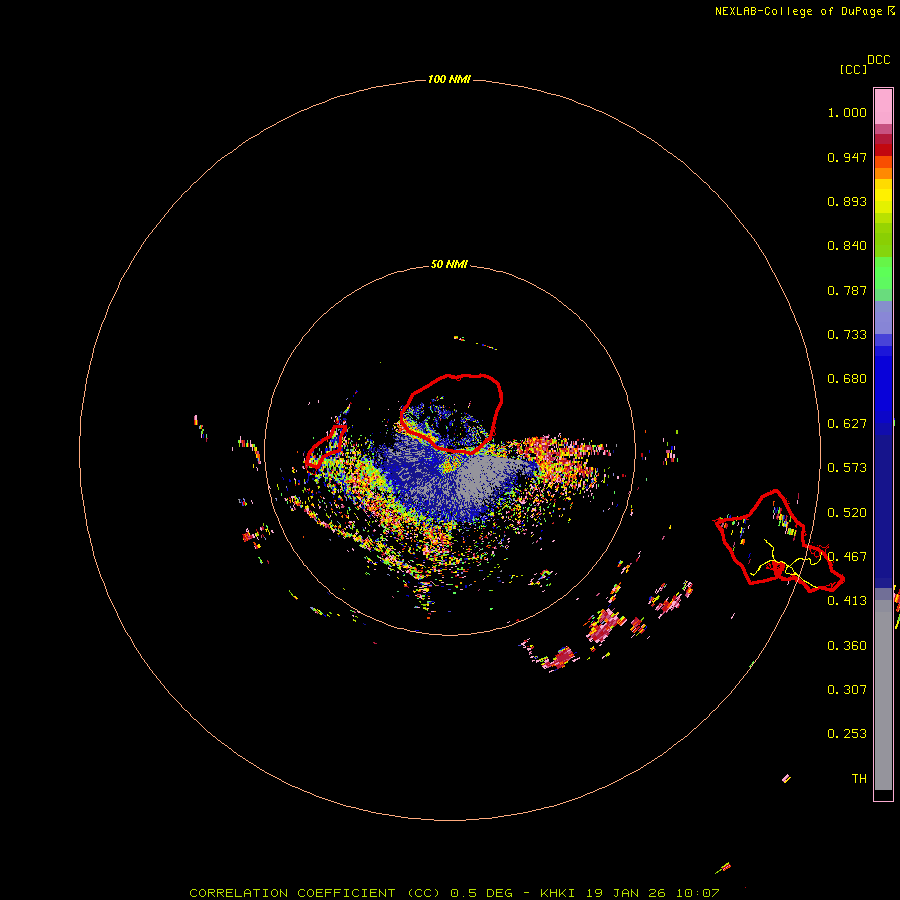The height and width of the screenshot is (900, 900).
Task: Click the 0.467 scale value
Action: [847, 557]
